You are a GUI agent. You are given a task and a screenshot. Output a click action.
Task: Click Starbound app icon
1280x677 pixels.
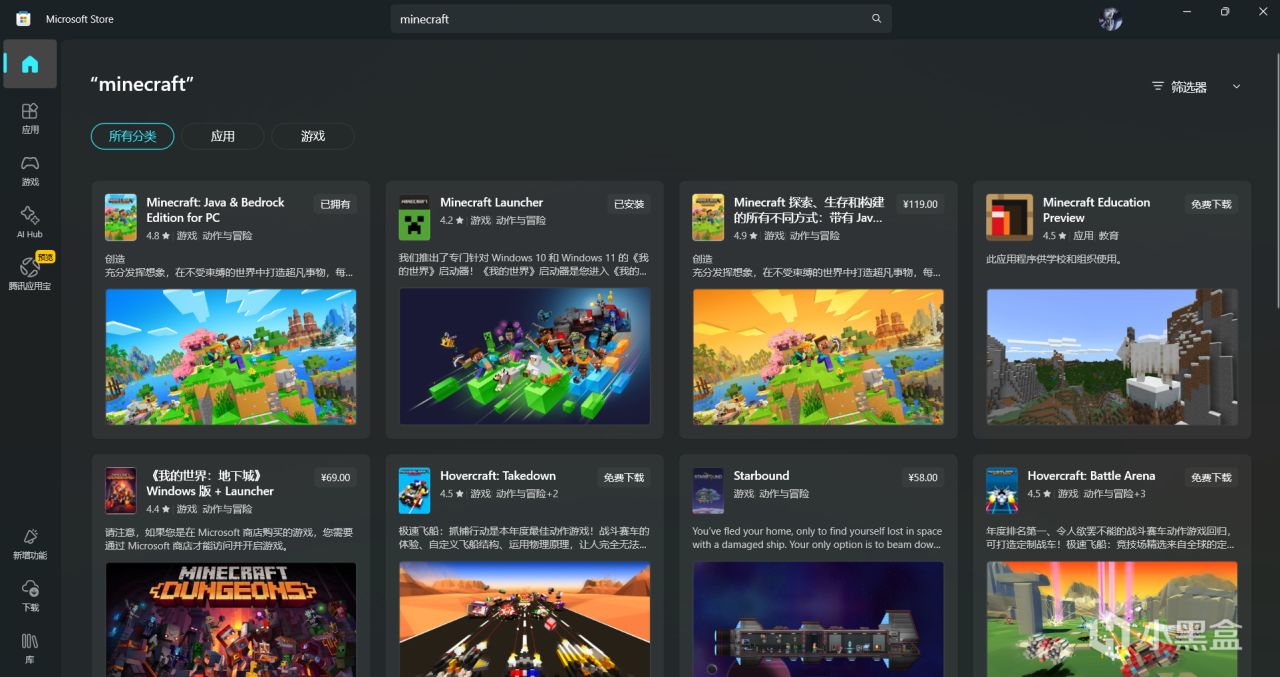tap(708, 491)
